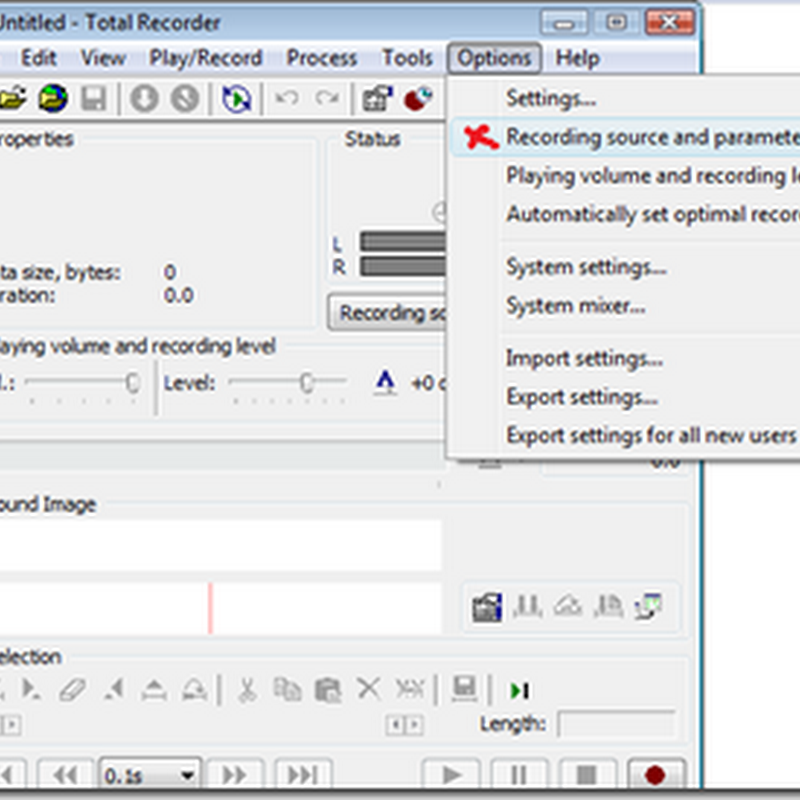
Task: Click the Pause transport button
Action: pos(519,775)
